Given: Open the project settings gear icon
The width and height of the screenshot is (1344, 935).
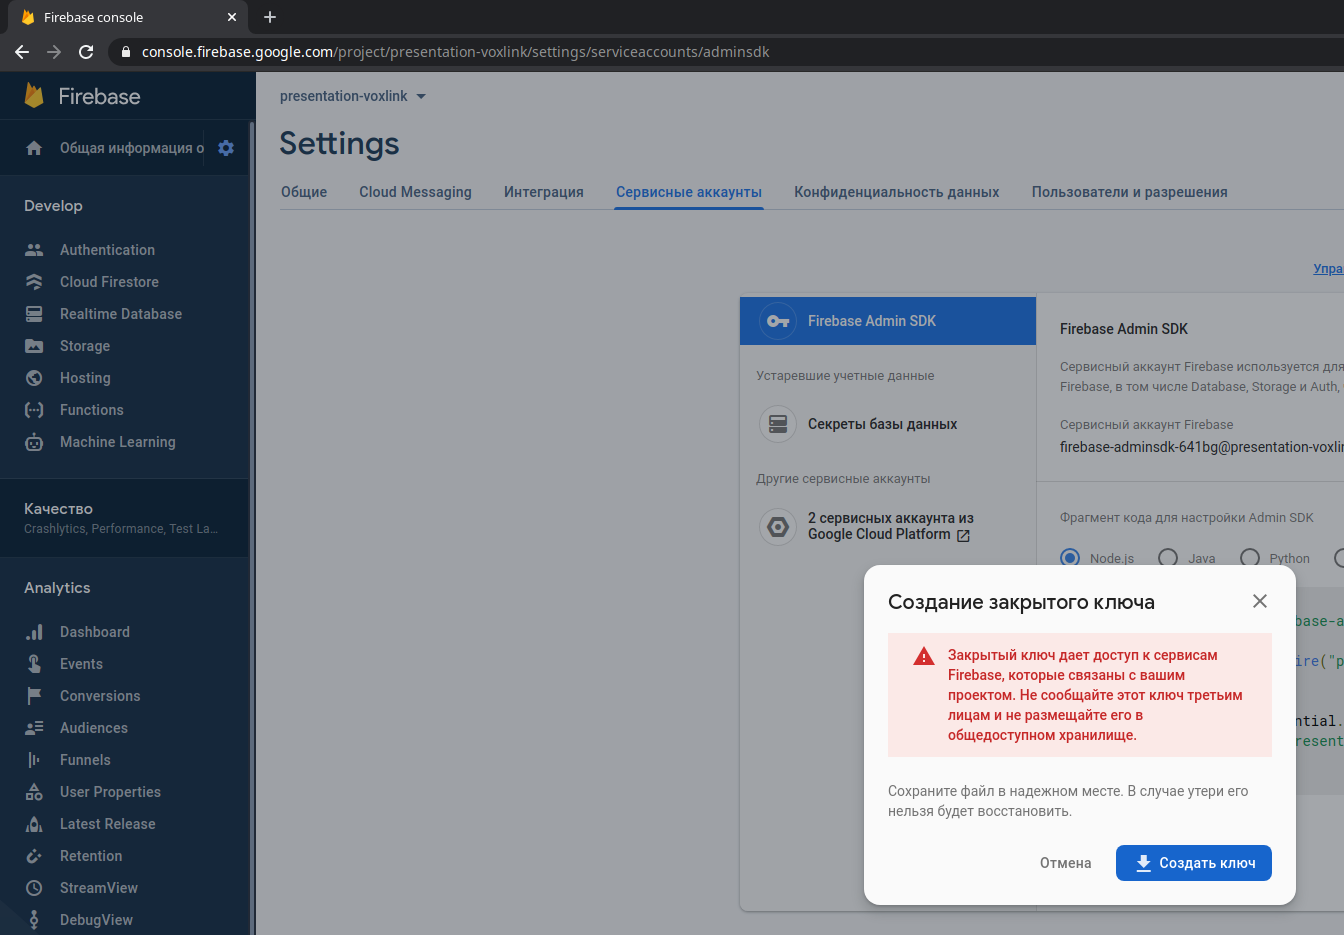Looking at the screenshot, I should click(226, 148).
